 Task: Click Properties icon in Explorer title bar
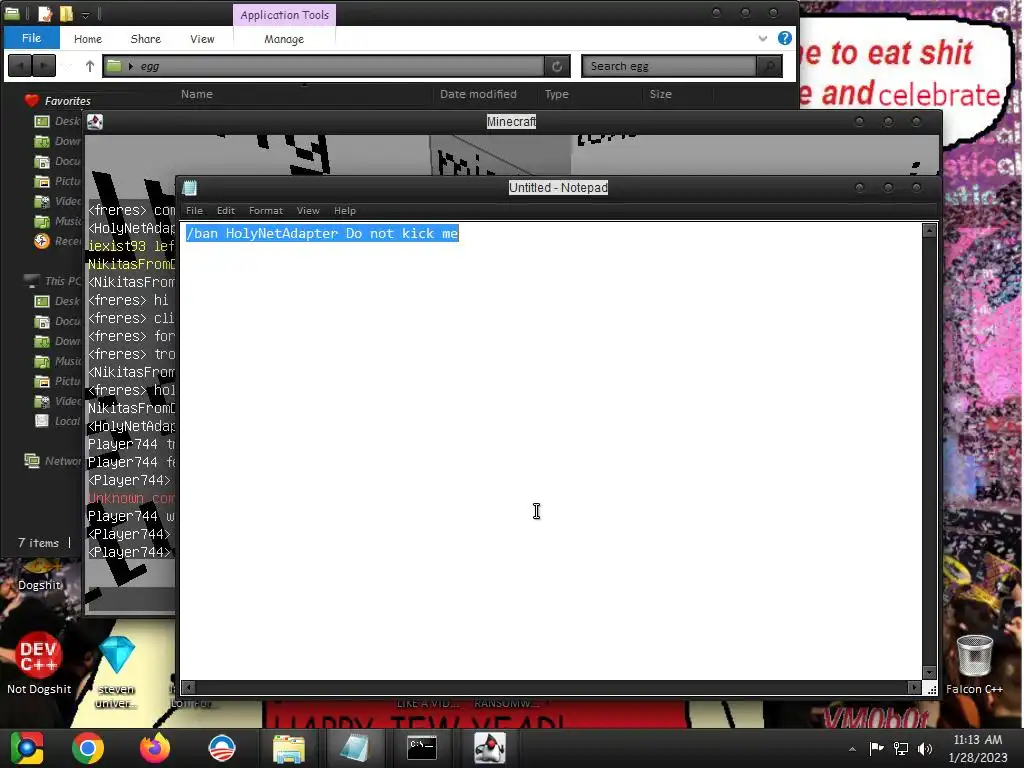pyautogui.click(x=44, y=14)
